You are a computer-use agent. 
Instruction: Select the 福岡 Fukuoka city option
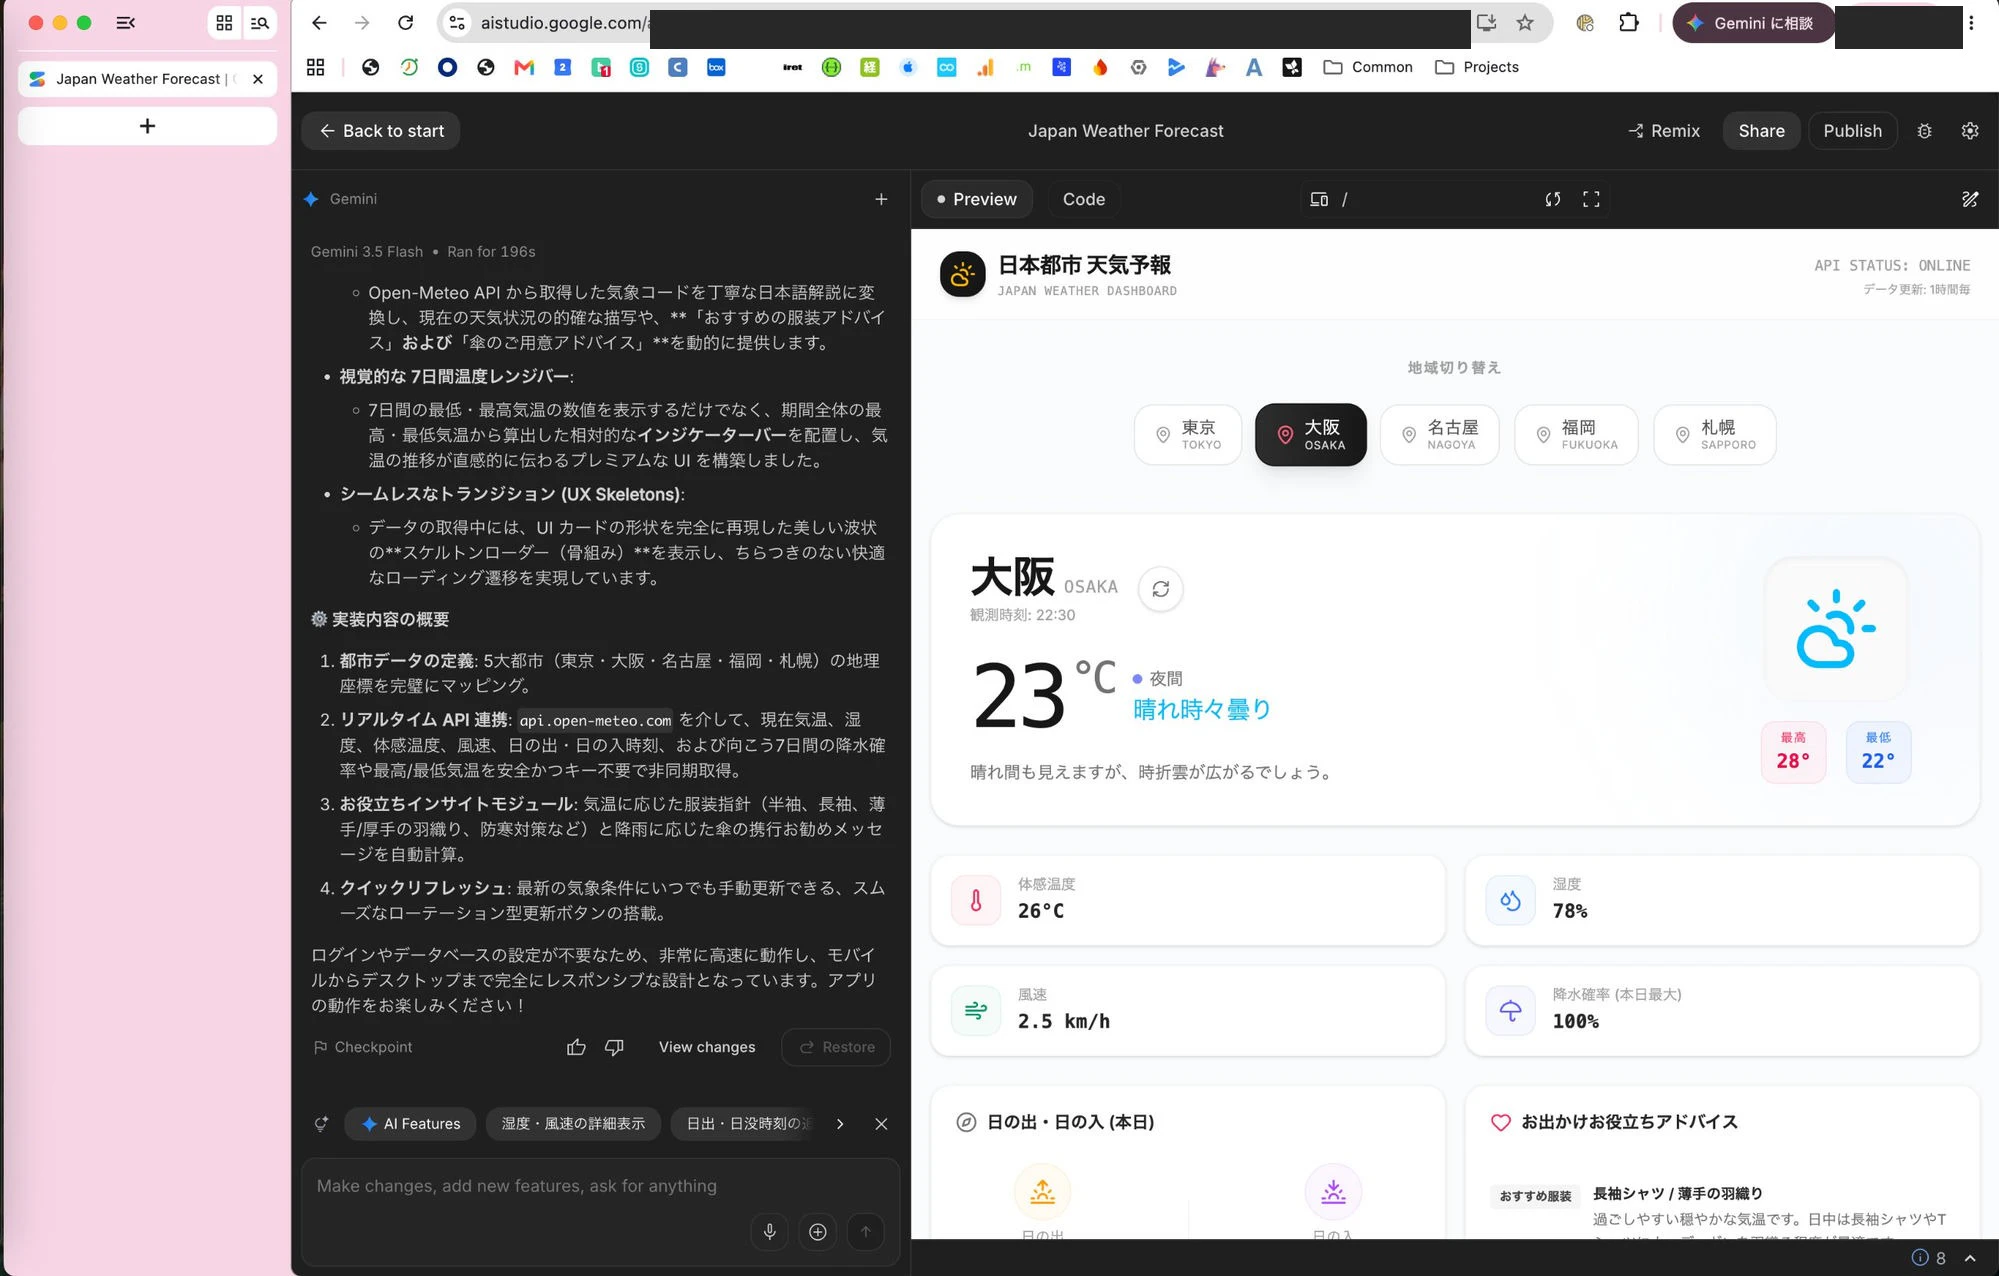[x=1576, y=435]
